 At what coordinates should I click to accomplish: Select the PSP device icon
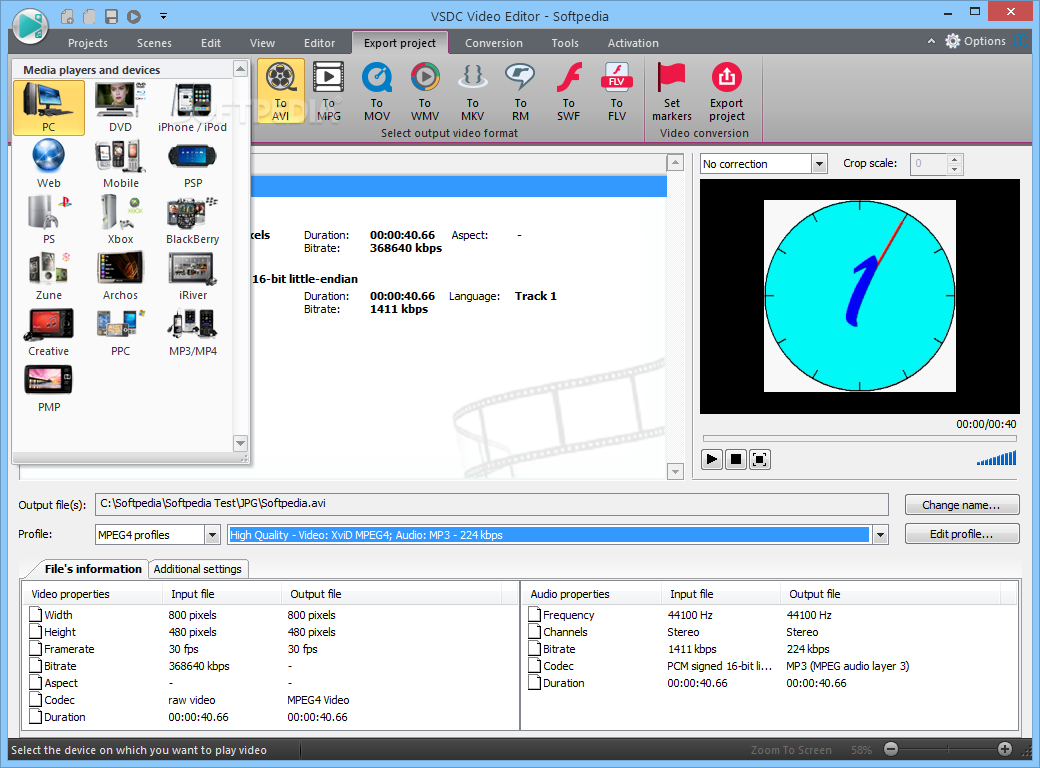pos(192,164)
